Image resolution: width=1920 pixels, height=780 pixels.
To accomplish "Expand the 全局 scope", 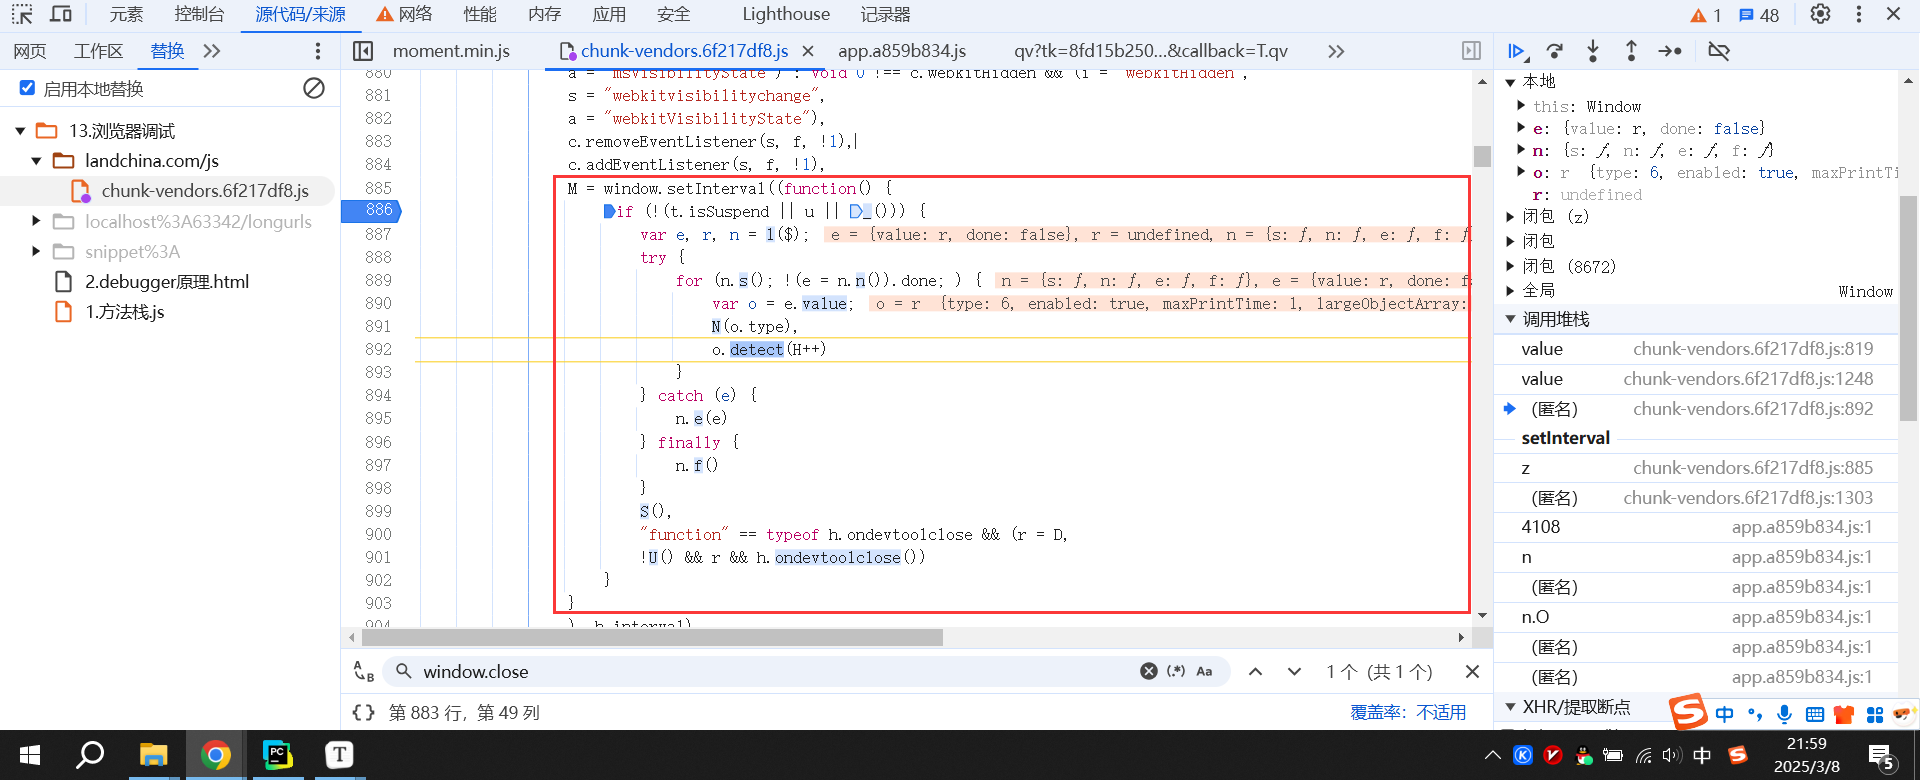I will point(1511,291).
